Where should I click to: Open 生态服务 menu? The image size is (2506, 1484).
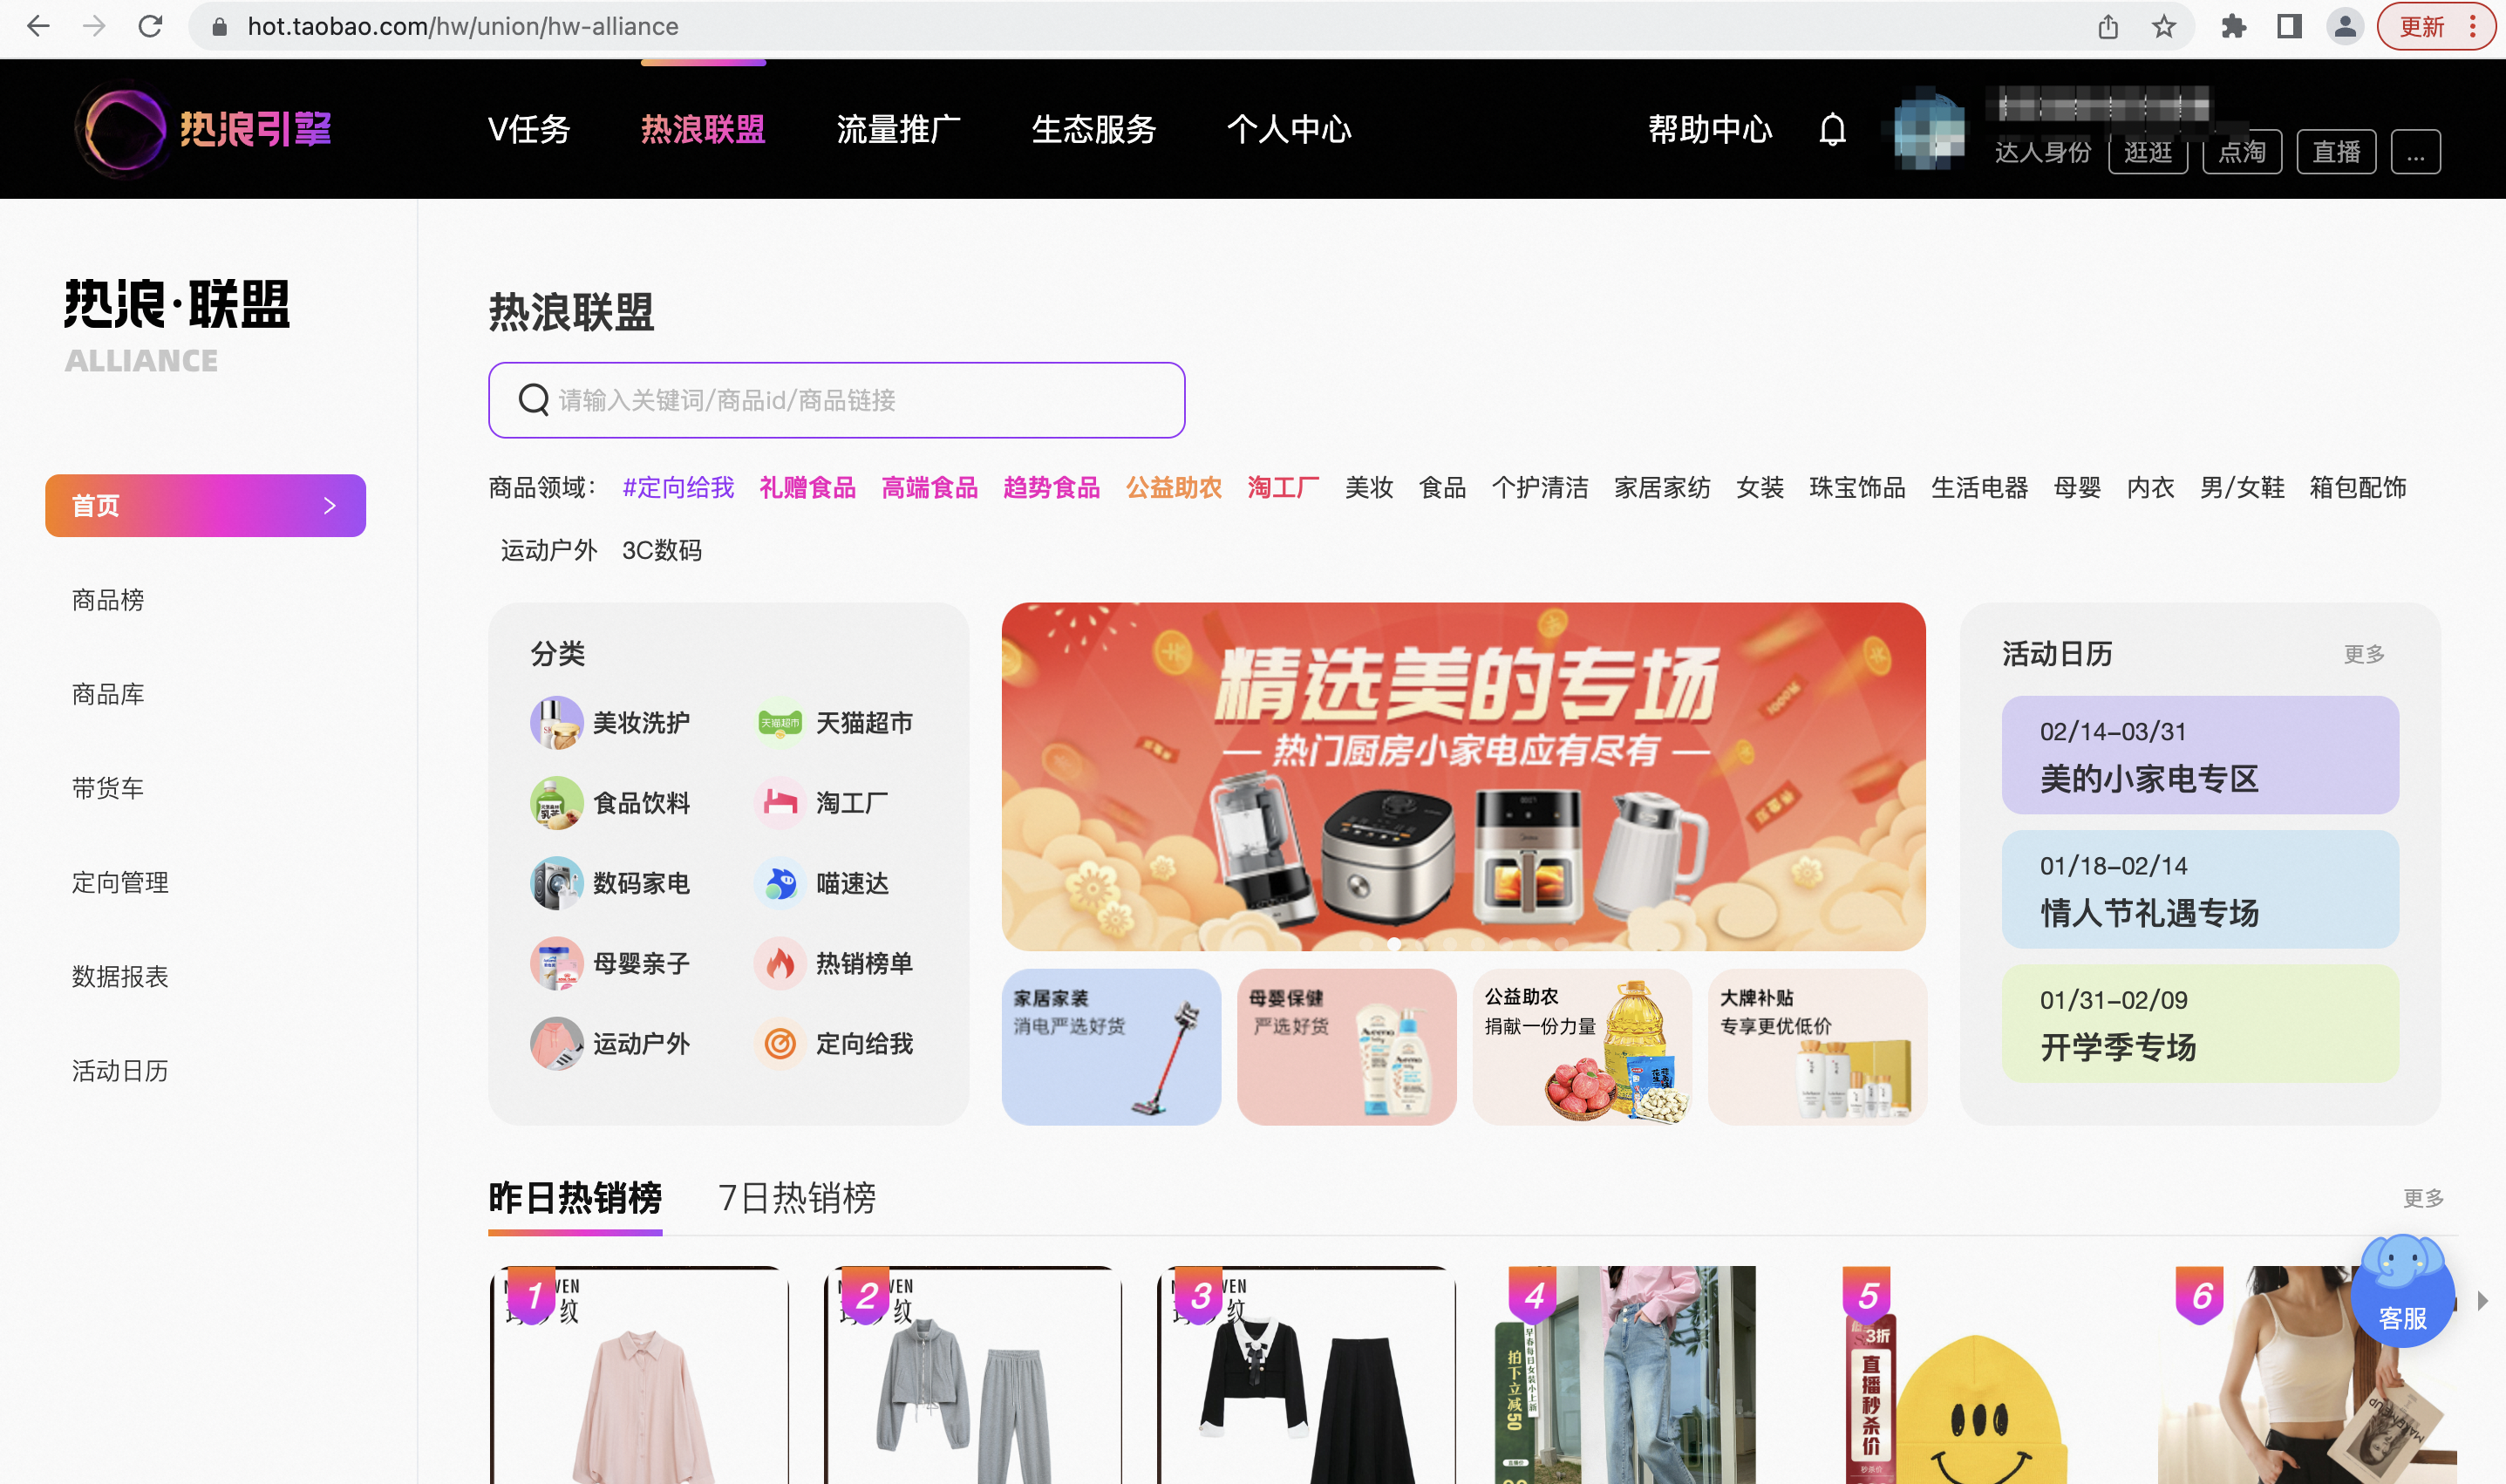click(1094, 130)
